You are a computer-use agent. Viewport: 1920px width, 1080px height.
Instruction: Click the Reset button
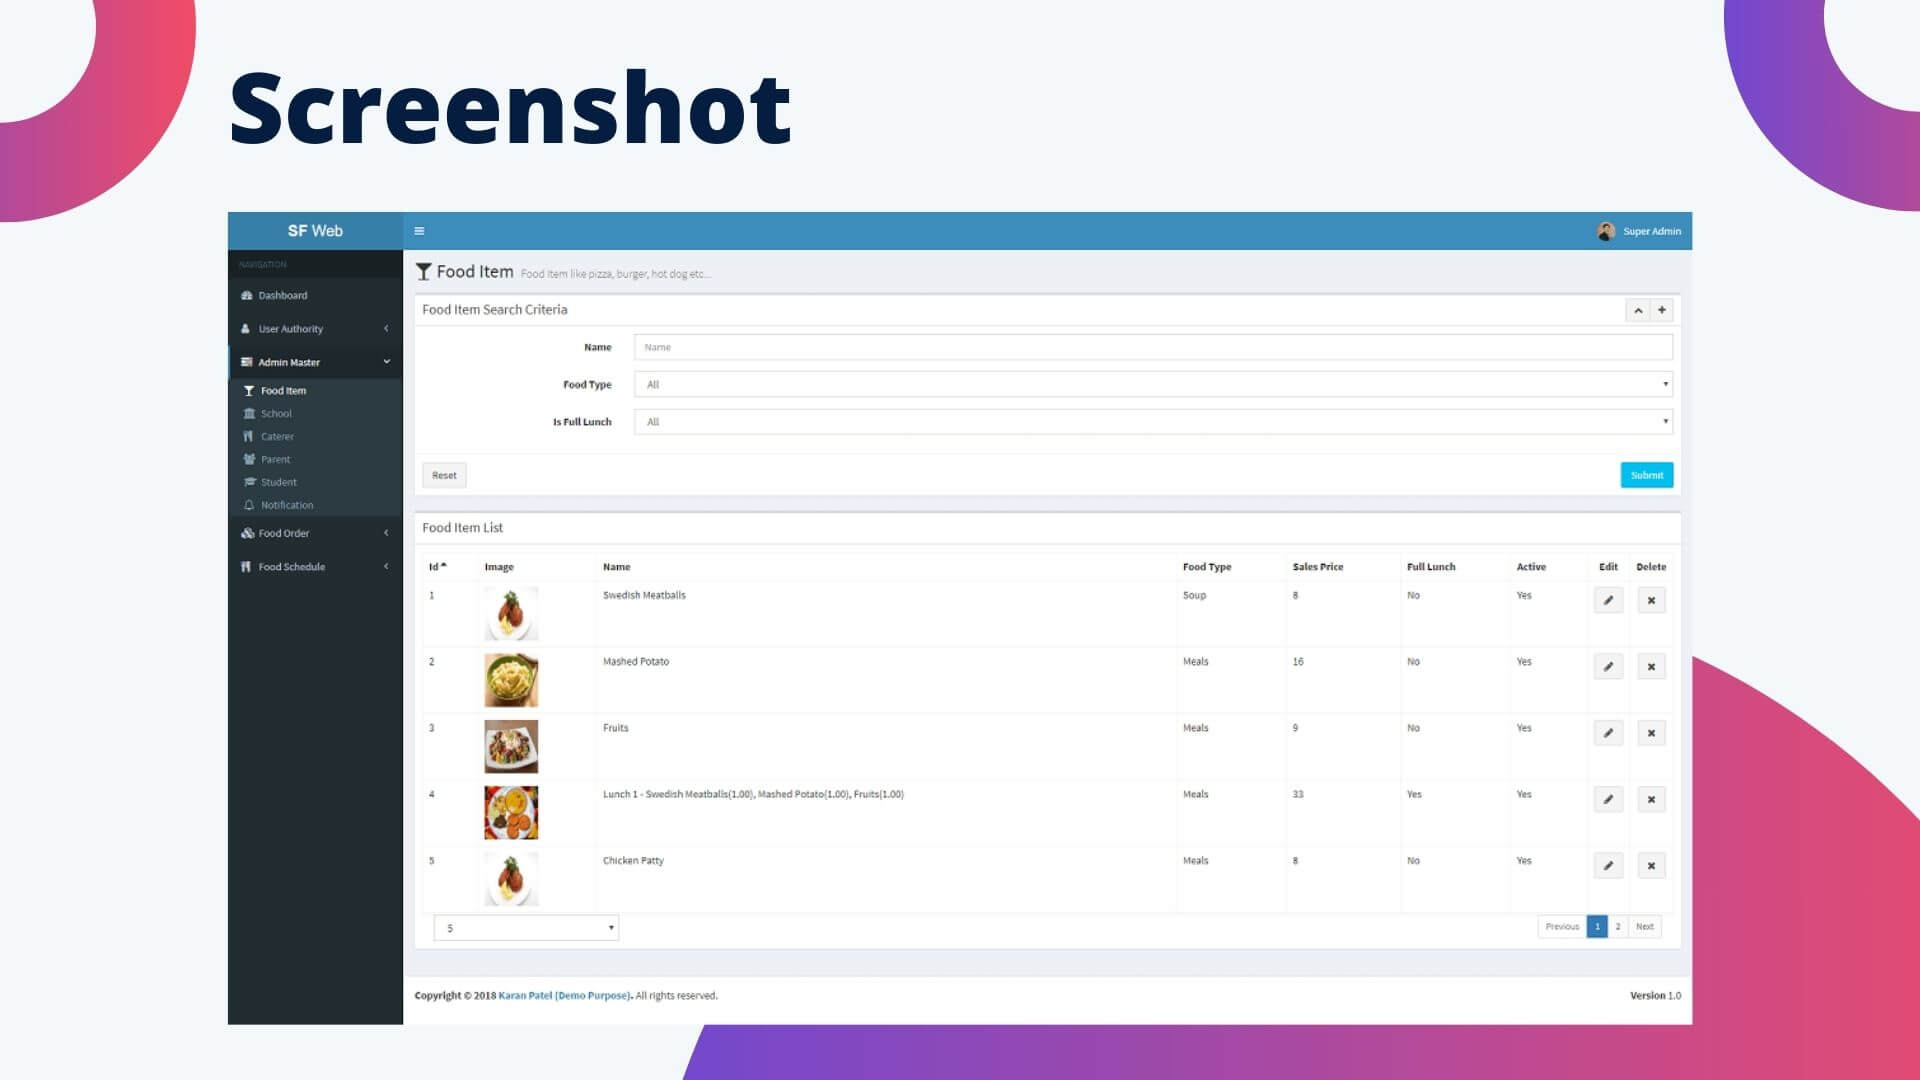point(444,476)
